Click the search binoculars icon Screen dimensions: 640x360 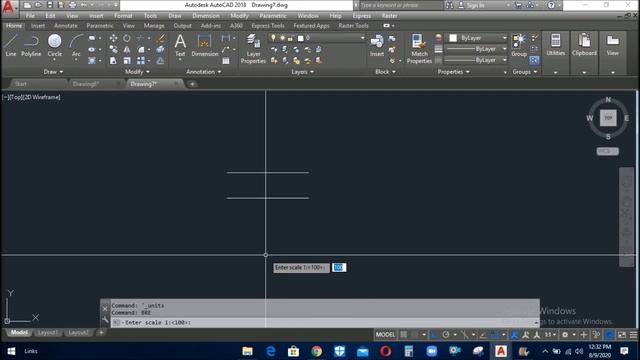pos(449,5)
